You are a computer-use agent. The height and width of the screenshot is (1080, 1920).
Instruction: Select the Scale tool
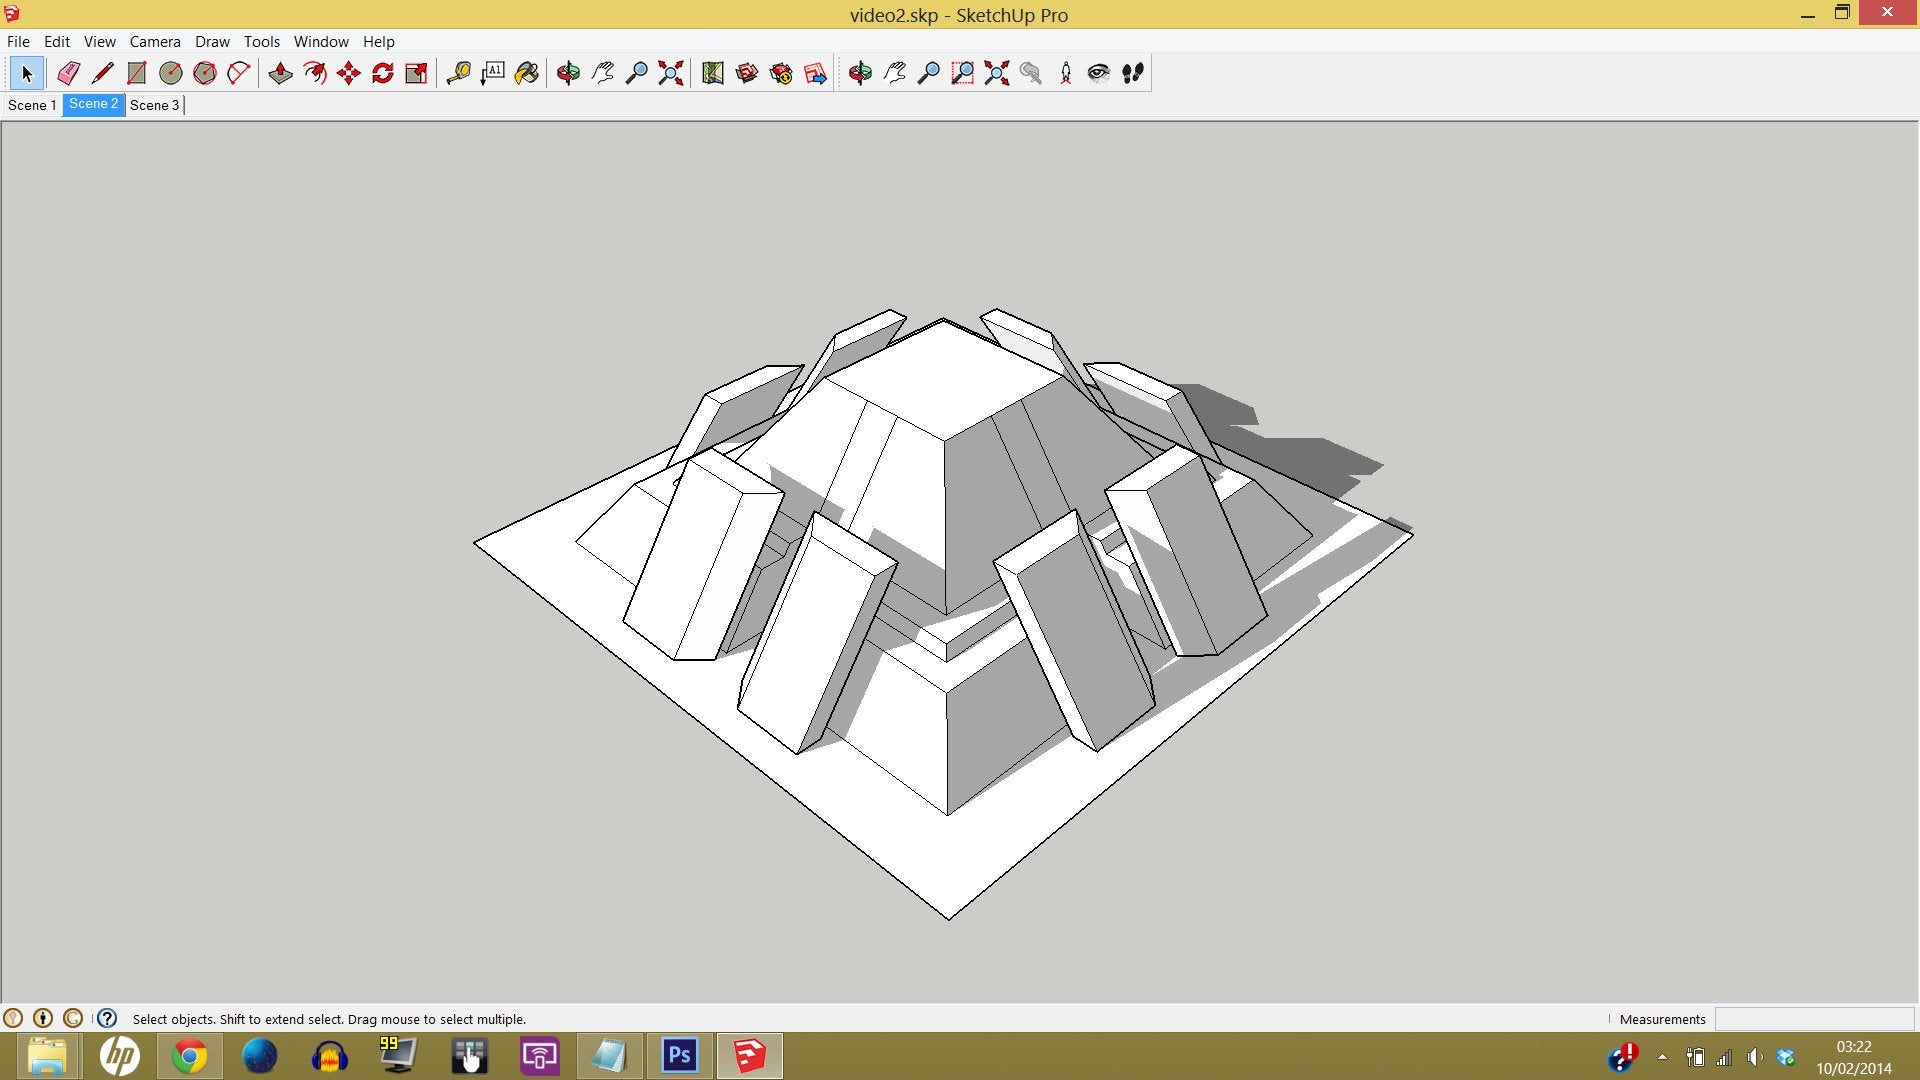pyautogui.click(x=416, y=73)
